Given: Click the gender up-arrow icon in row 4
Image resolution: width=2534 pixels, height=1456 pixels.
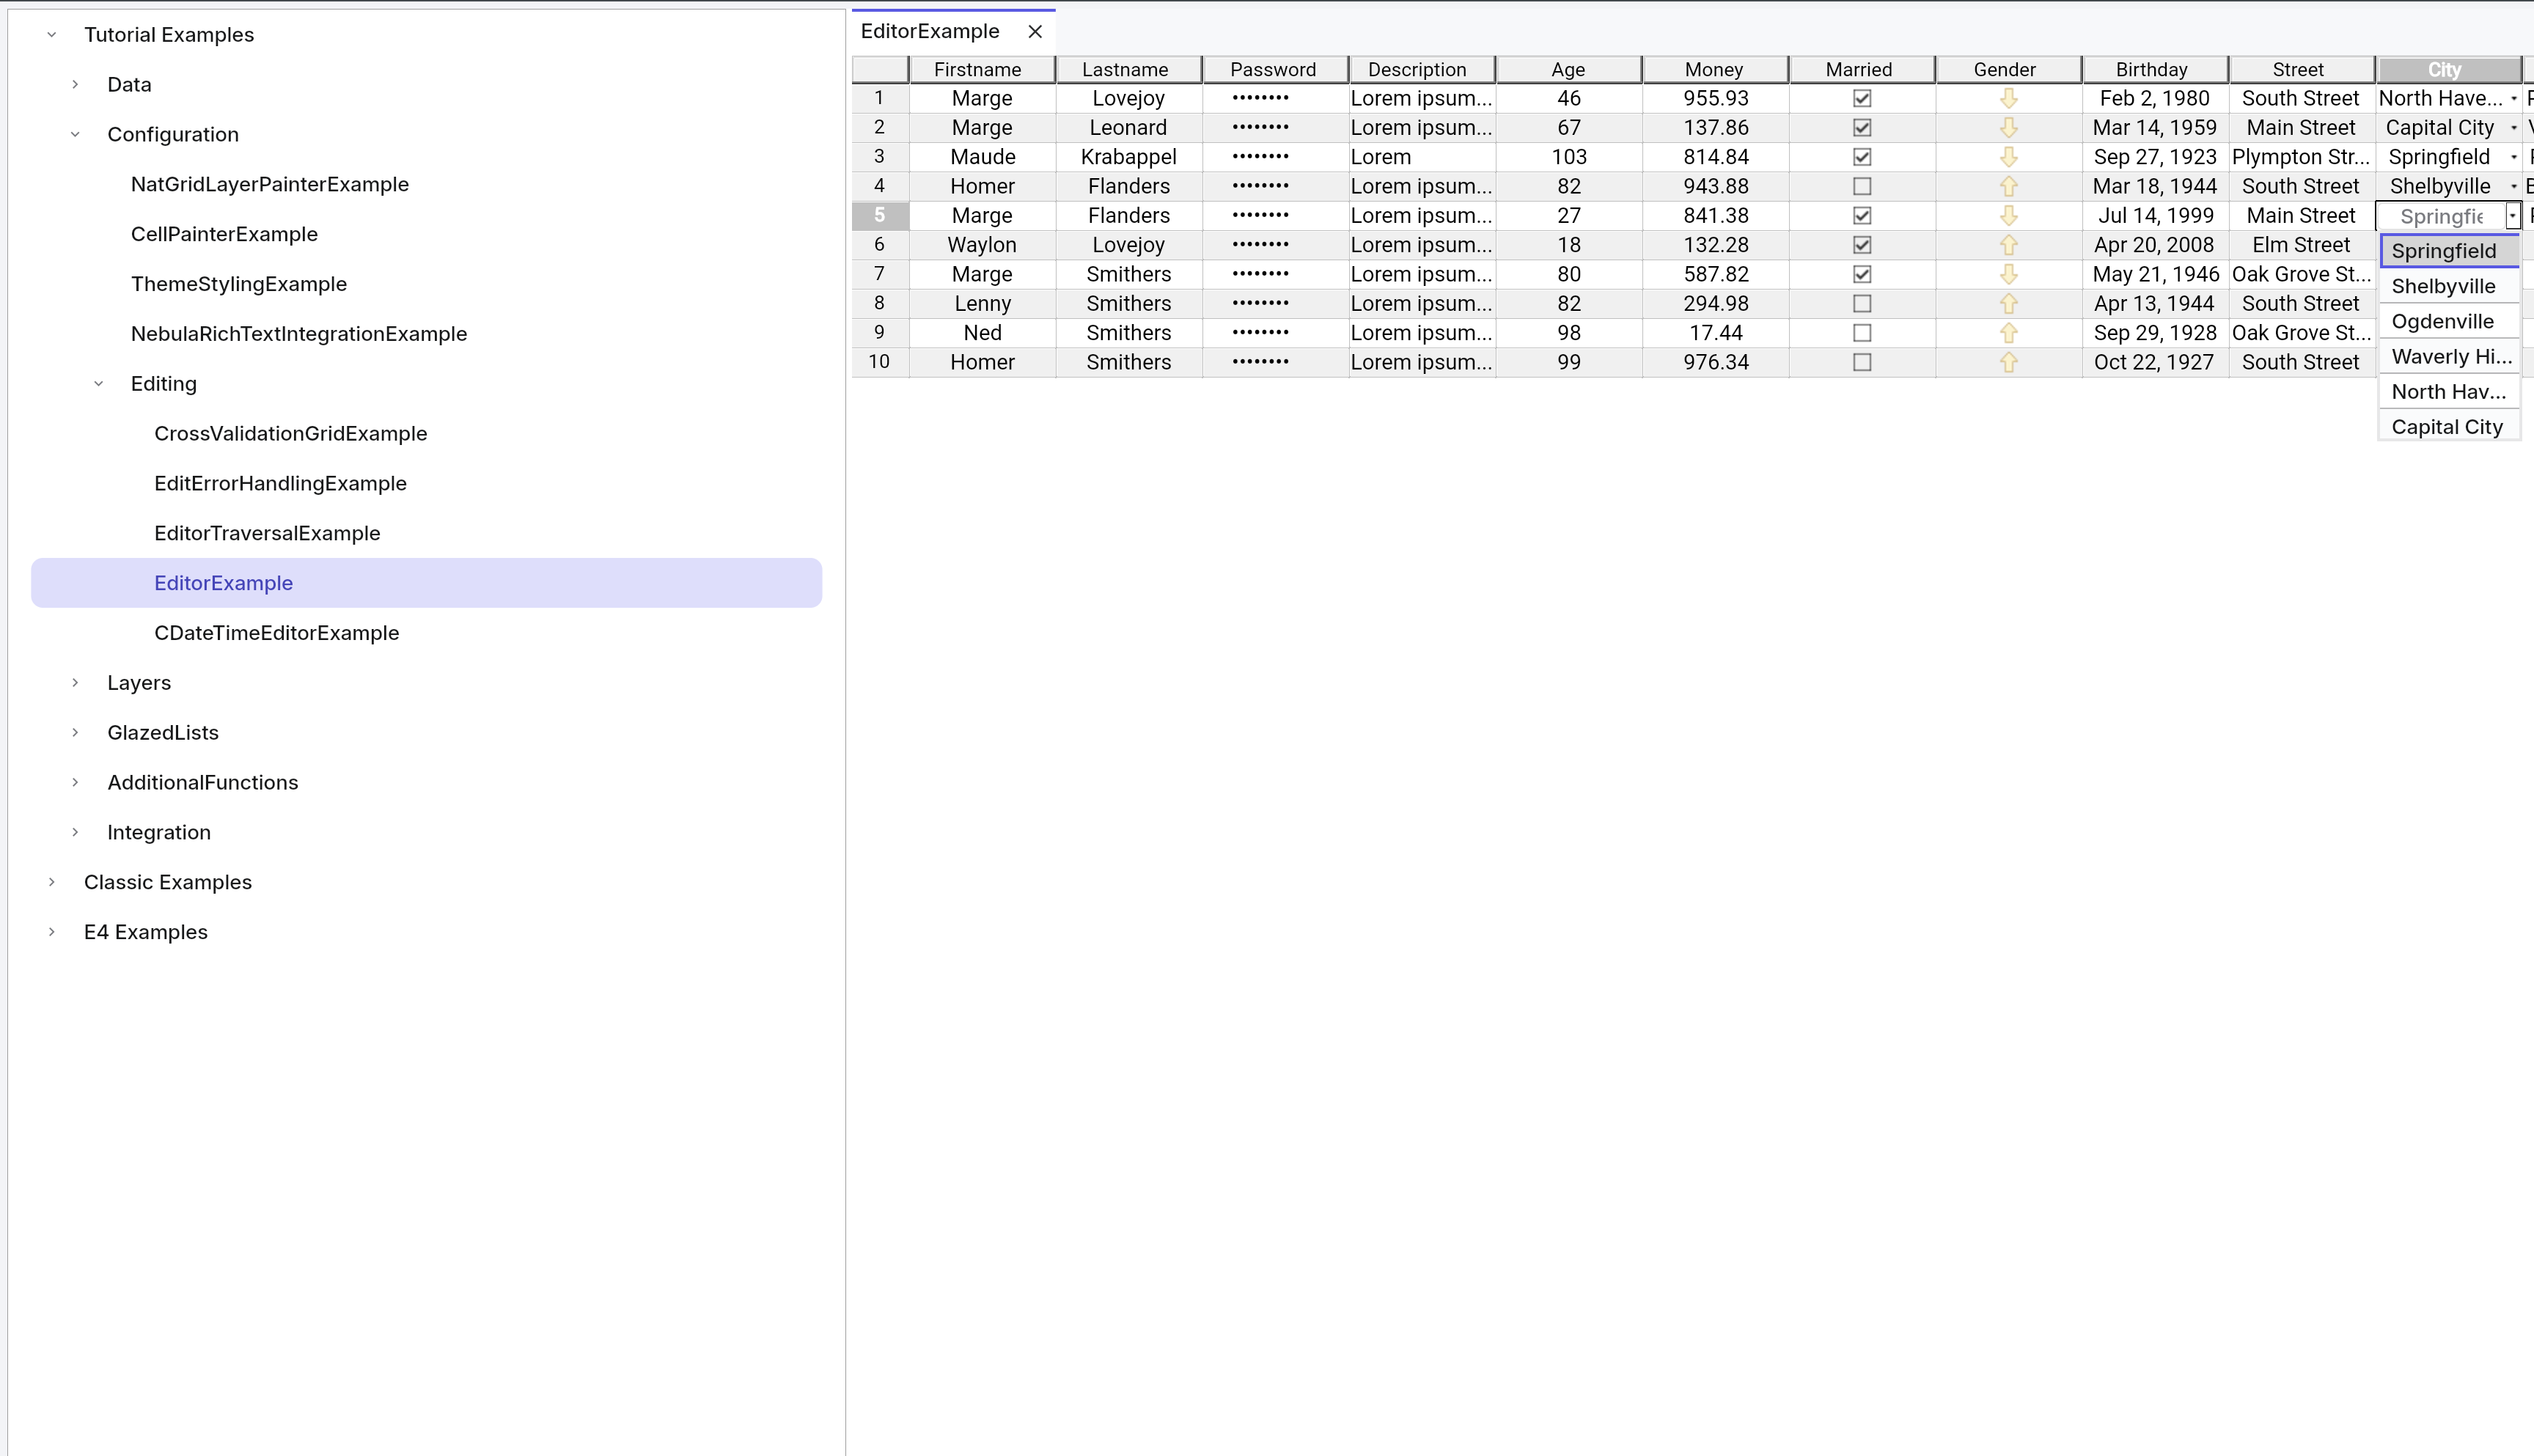Looking at the screenshot, I should [2008, 186].
